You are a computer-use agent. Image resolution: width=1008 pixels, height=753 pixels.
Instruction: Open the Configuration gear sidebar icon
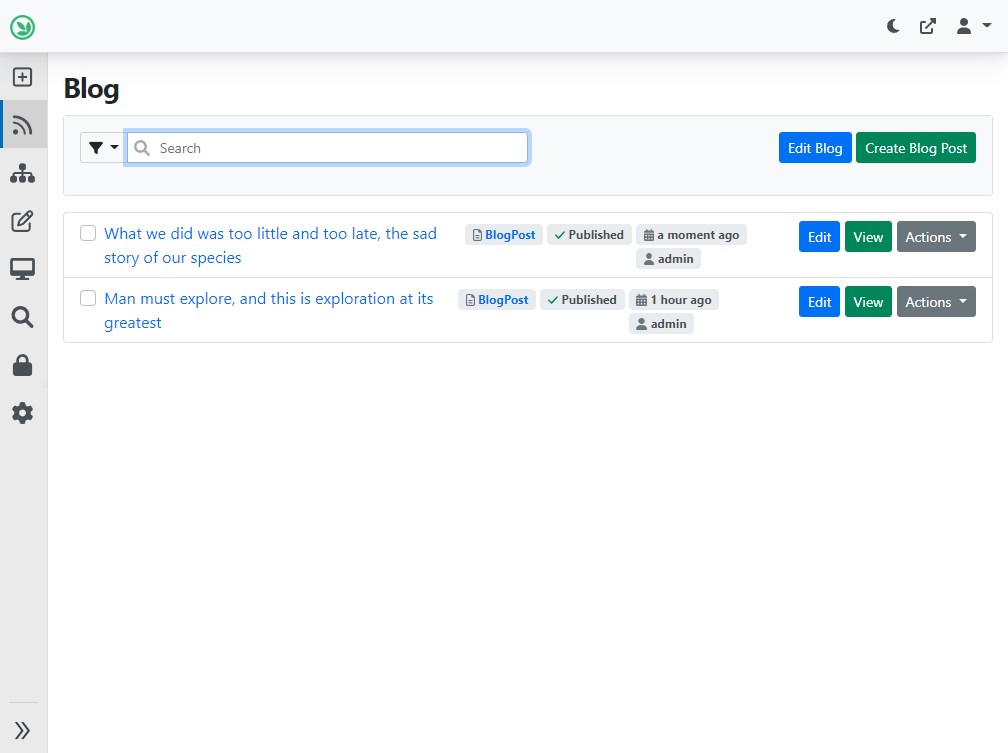tap(22, 413)
